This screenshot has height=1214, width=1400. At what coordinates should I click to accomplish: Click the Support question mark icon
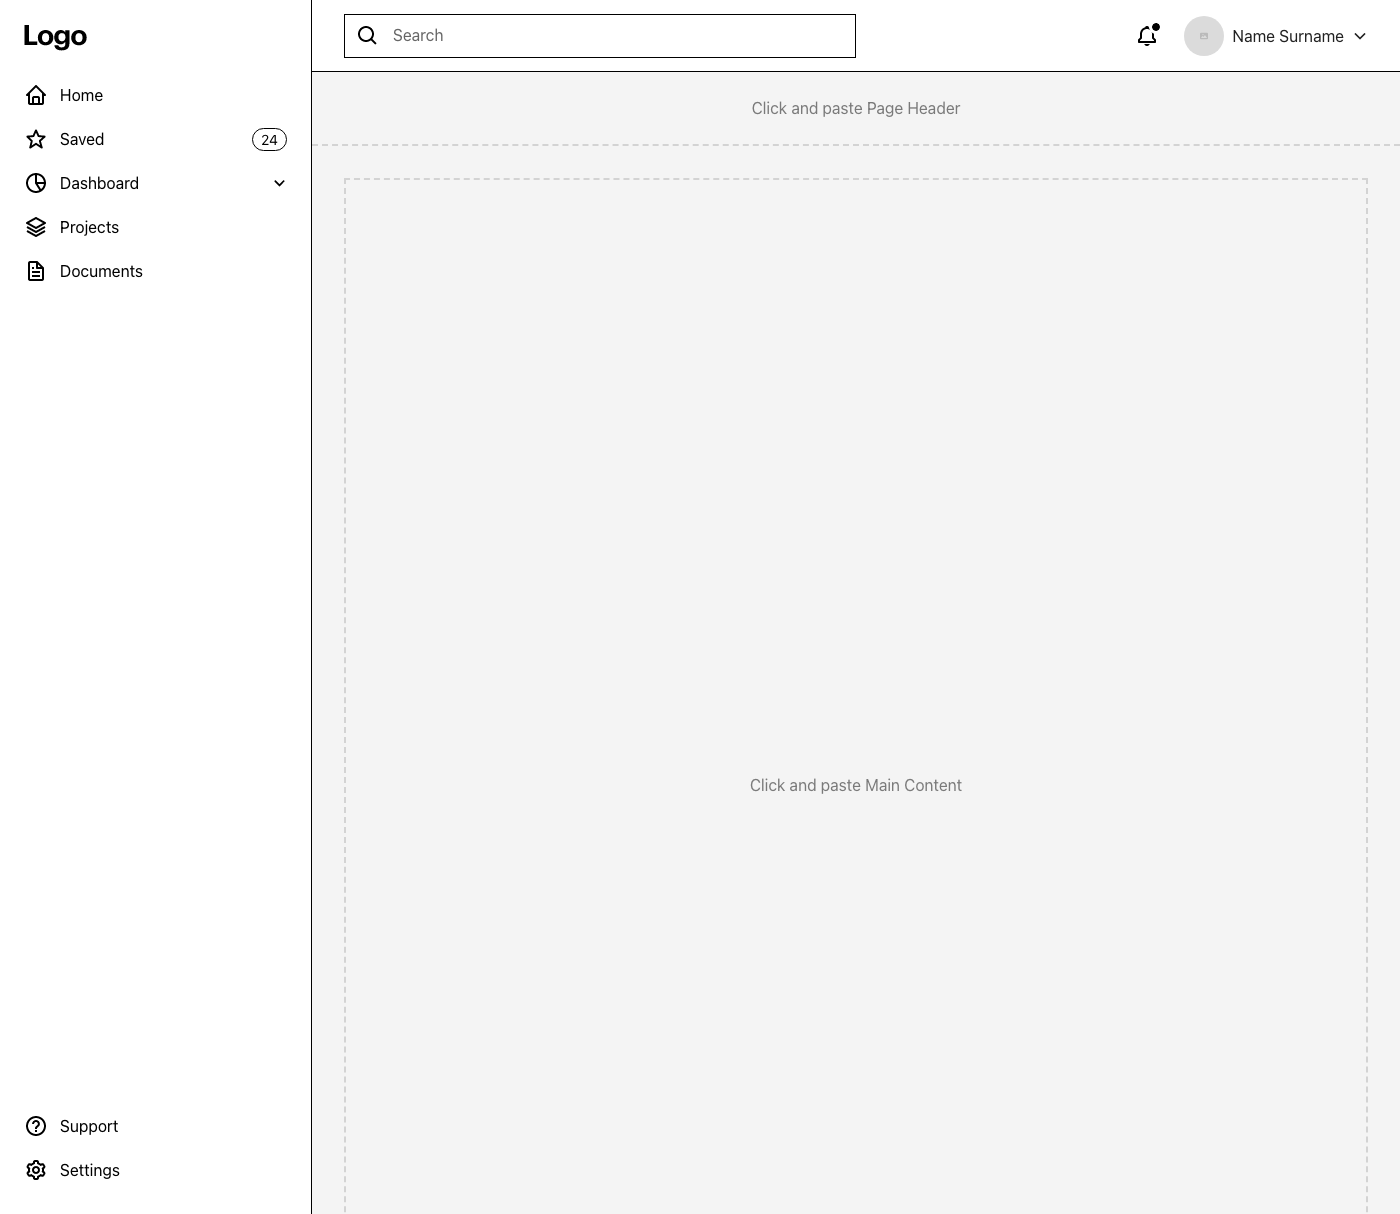click(x=36, y=1126)
